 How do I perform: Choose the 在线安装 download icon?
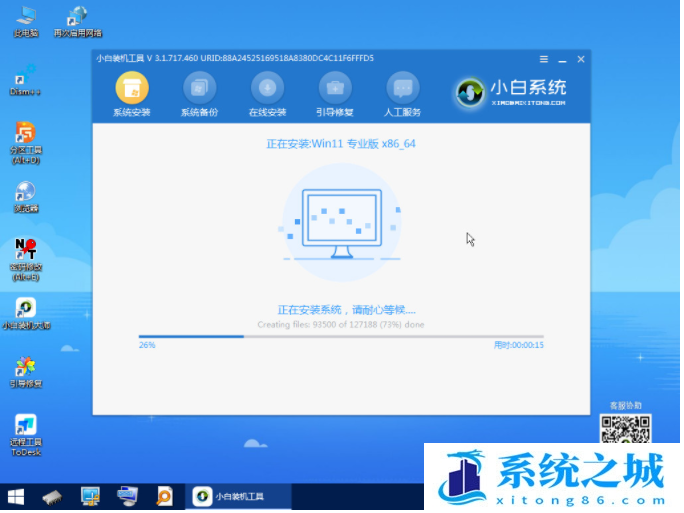pos(267,95)
